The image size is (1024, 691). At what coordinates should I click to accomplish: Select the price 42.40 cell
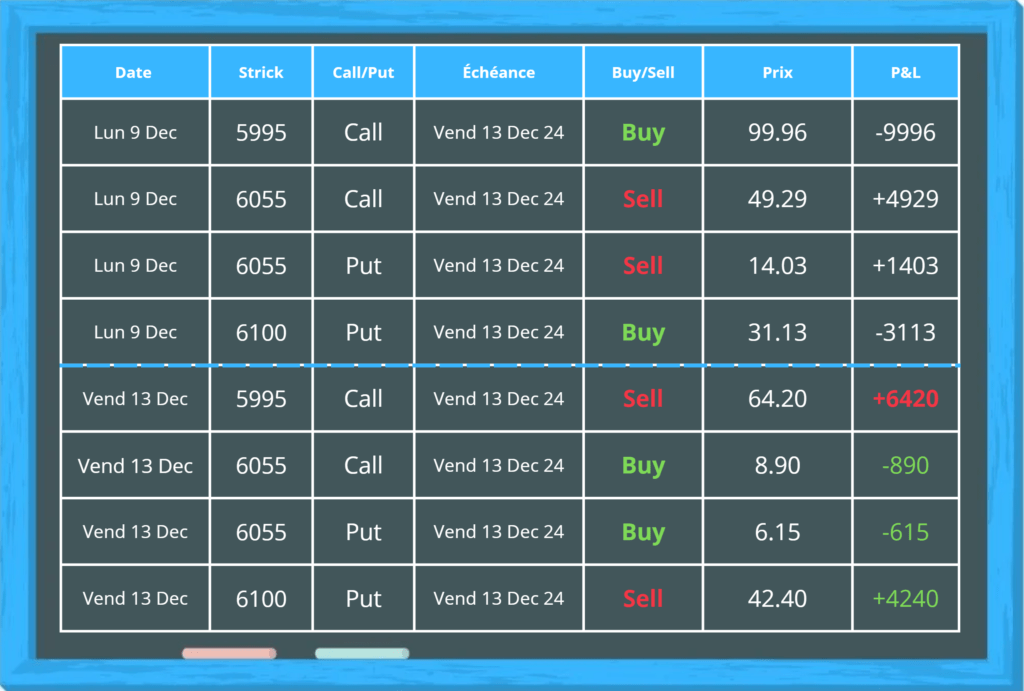(777, 598)
